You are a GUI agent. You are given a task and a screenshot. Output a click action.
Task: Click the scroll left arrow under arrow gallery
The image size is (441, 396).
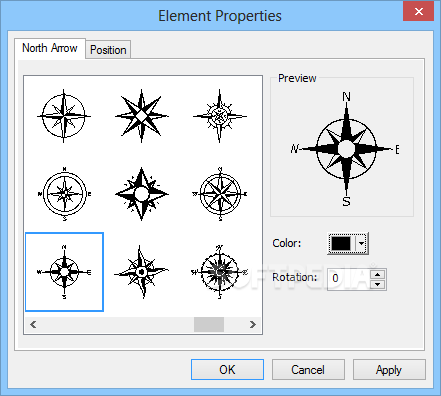pos(33,324)
